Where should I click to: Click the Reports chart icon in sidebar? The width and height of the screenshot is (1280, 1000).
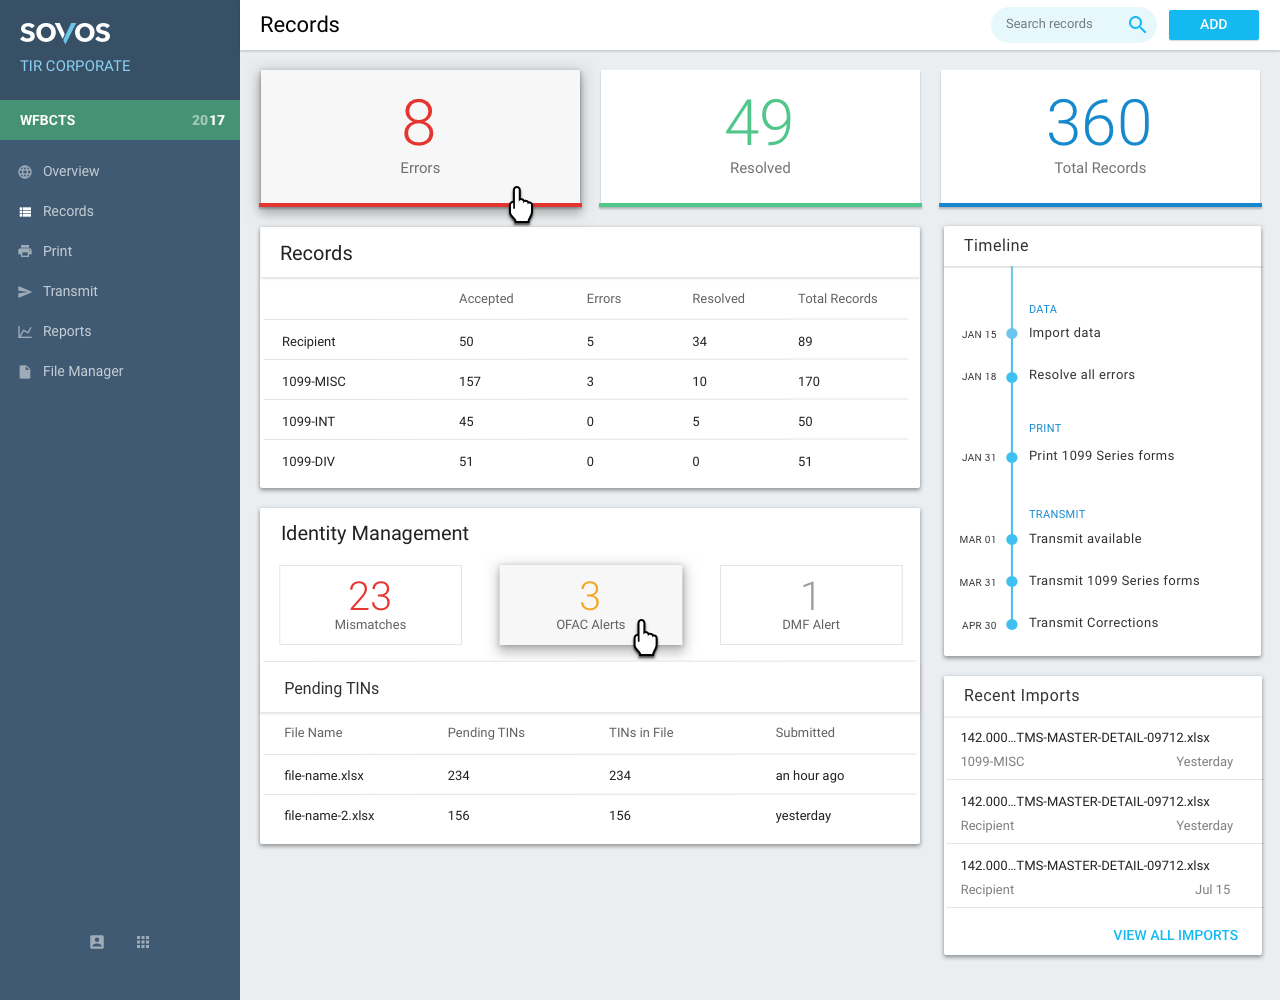click(x=25, y=332)
